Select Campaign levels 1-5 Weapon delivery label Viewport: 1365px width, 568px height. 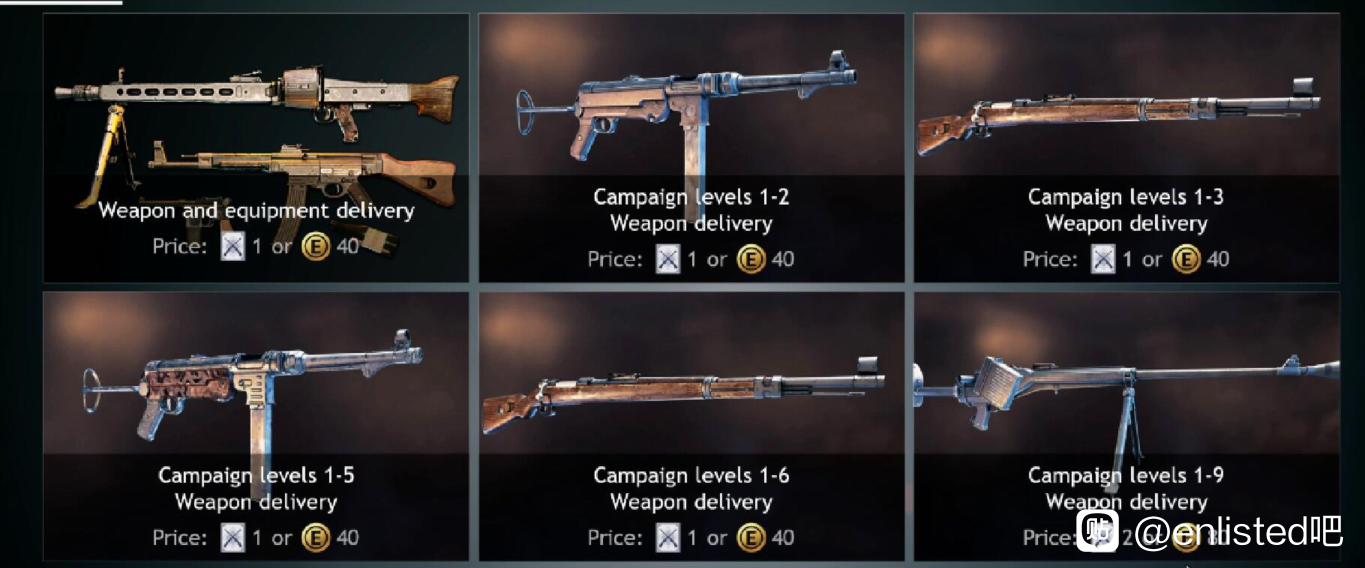pyautogui.click(x=256, y=488)
